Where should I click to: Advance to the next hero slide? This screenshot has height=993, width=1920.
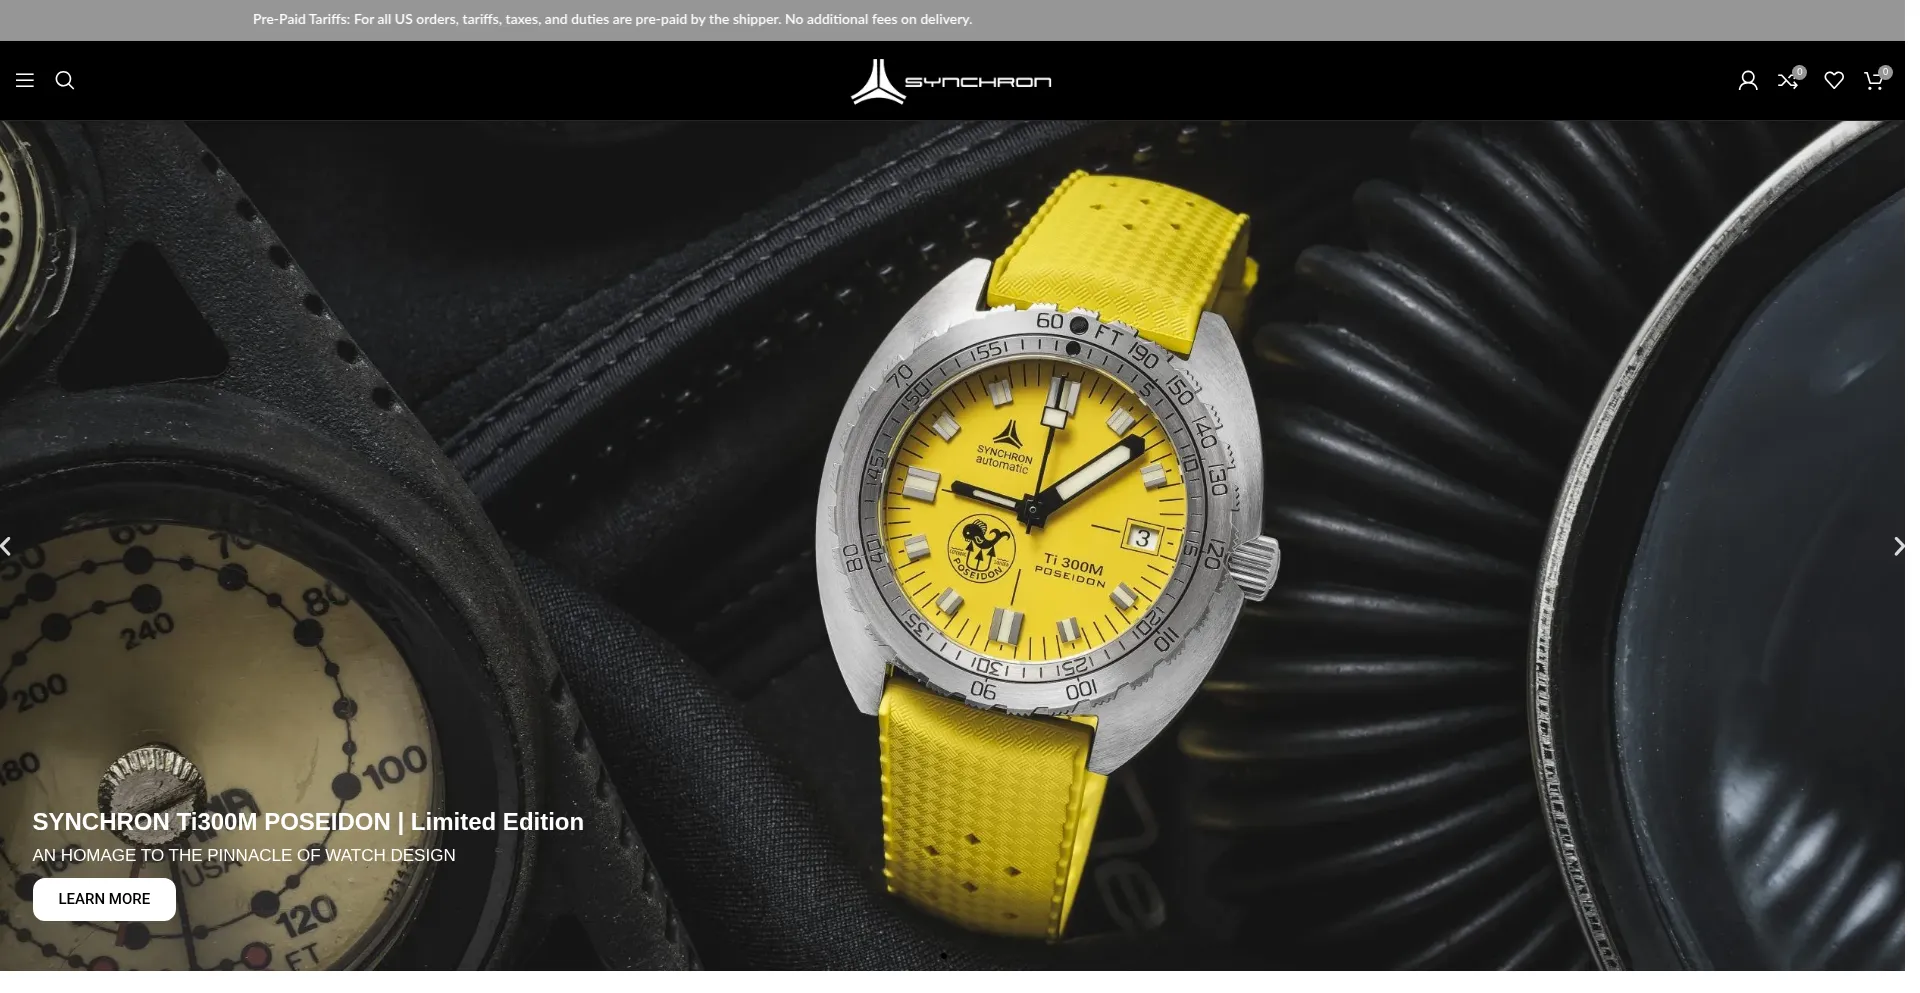point(1898,546)
